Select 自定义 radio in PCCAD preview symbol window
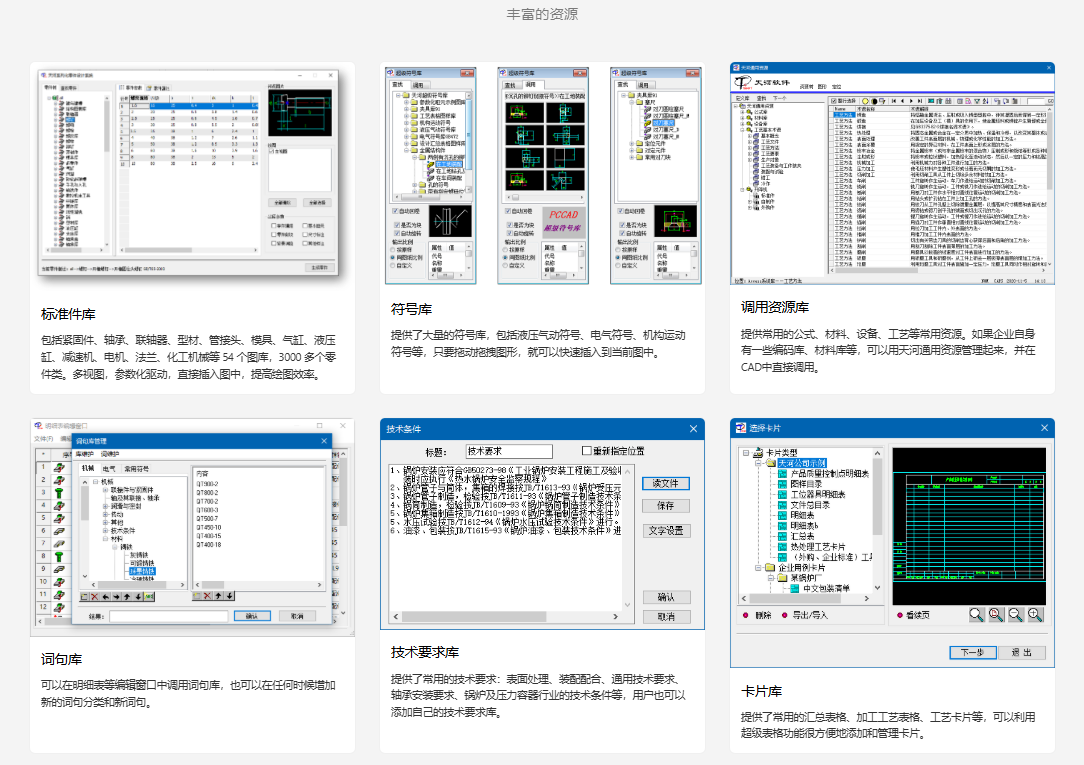This screenshot has height=765, width=1084. click(505, 265)
